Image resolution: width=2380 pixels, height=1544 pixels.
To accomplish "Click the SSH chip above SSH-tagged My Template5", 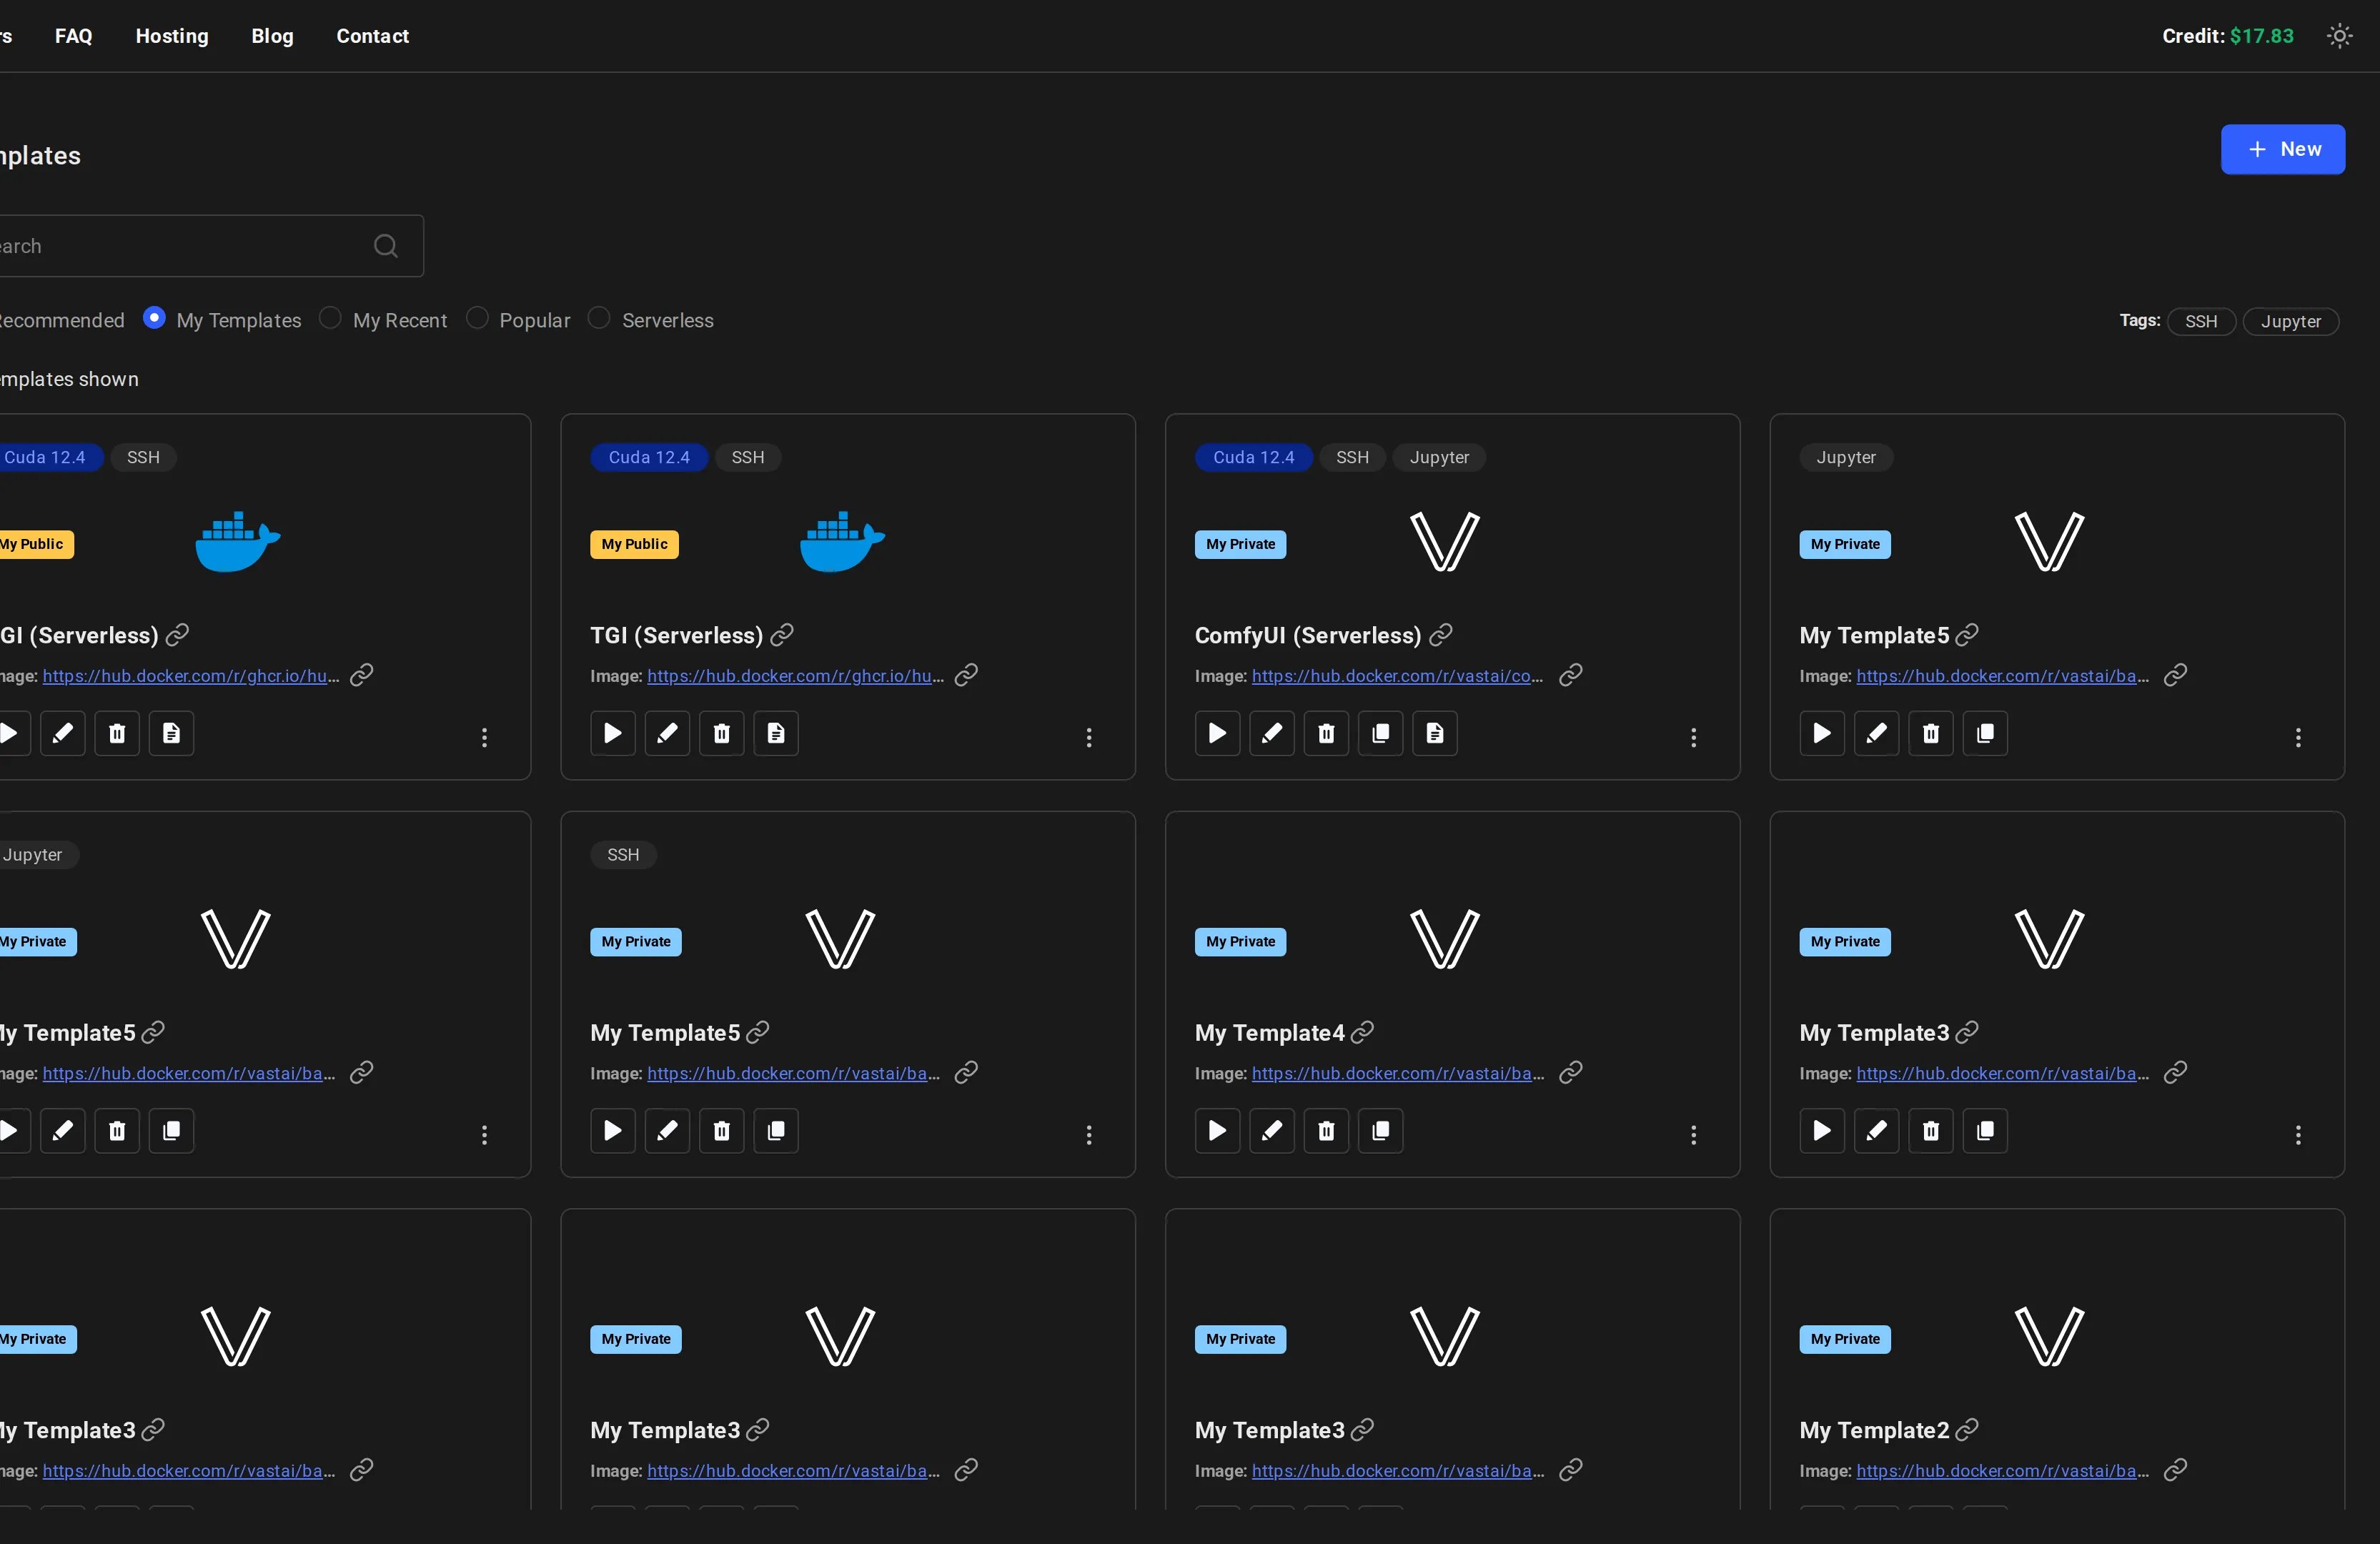I will pos(623,855).
